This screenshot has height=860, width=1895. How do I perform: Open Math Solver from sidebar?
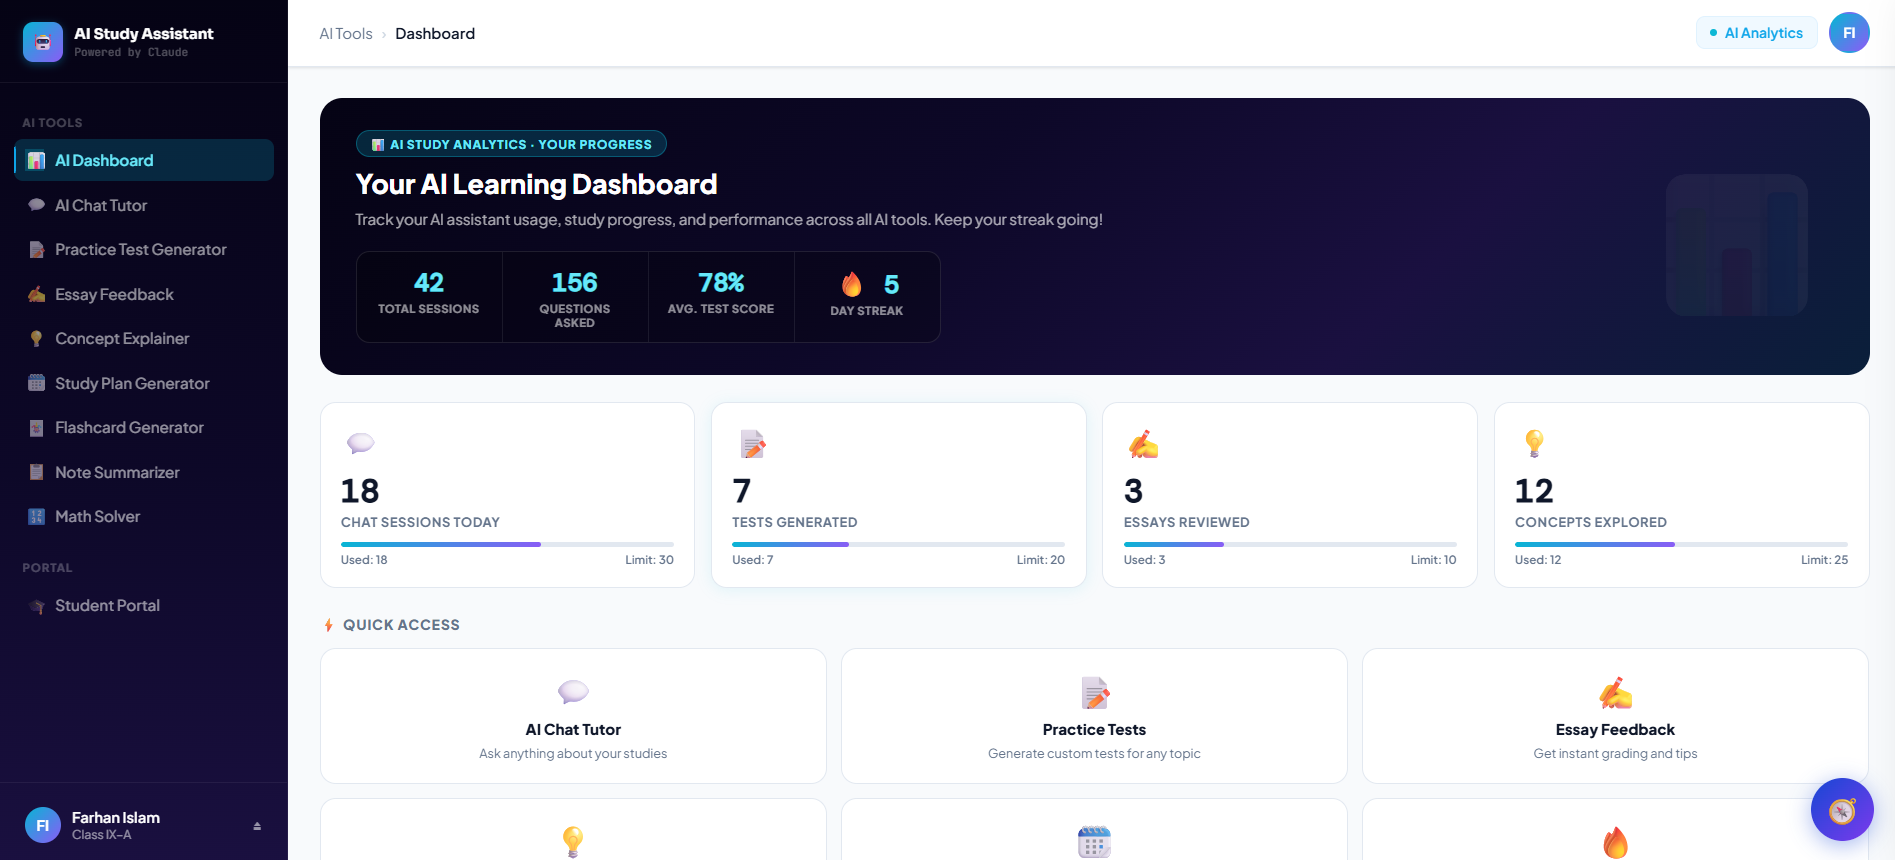[x=144, y=517]
